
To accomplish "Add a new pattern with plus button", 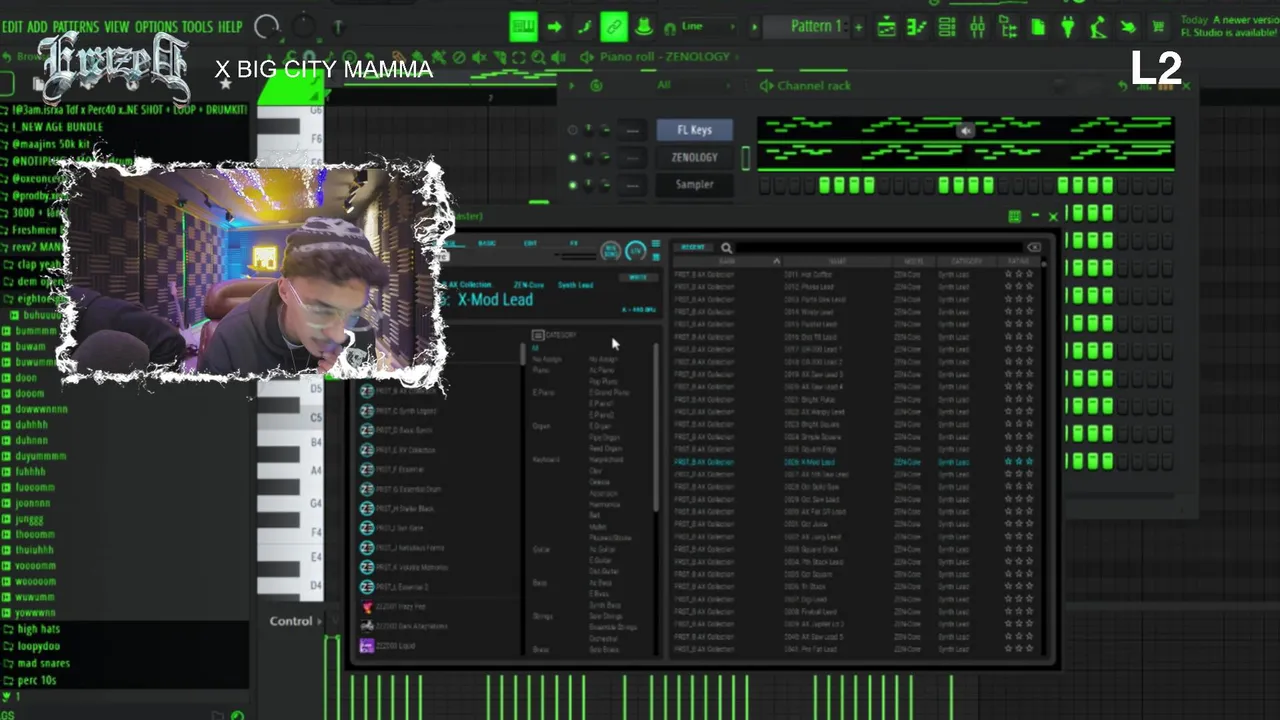I will click(857, 27).
